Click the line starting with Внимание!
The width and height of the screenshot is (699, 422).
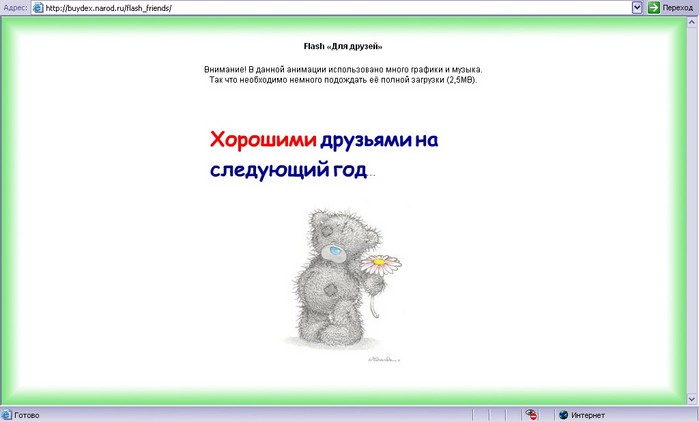click(x=343, y=70)
